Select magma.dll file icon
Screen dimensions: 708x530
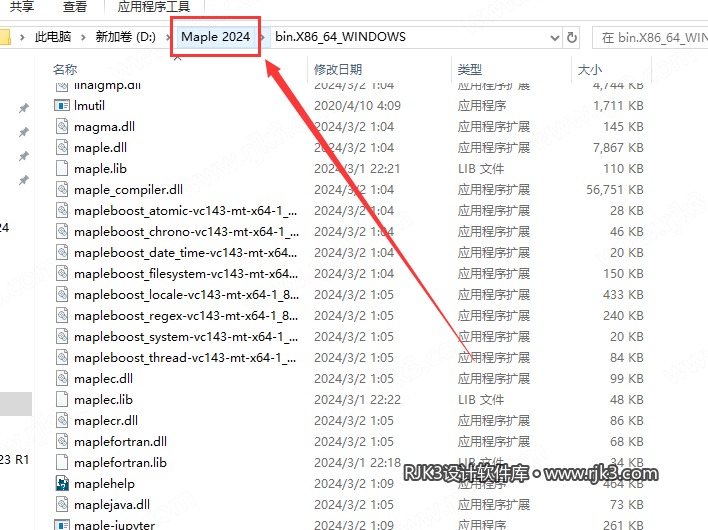62,126
